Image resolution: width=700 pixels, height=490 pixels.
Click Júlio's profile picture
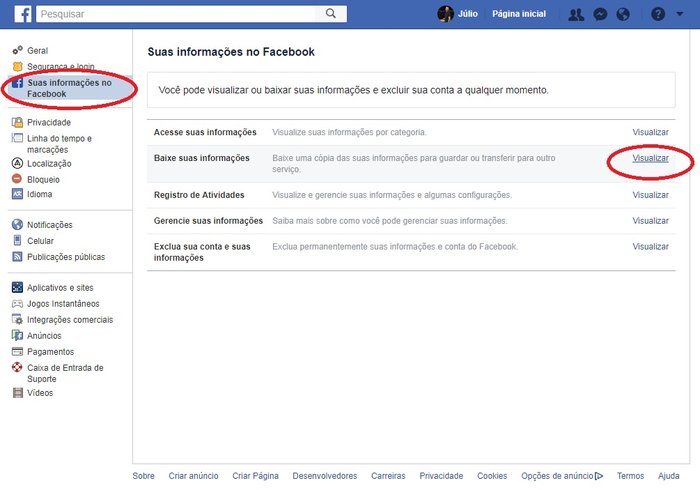445,14
